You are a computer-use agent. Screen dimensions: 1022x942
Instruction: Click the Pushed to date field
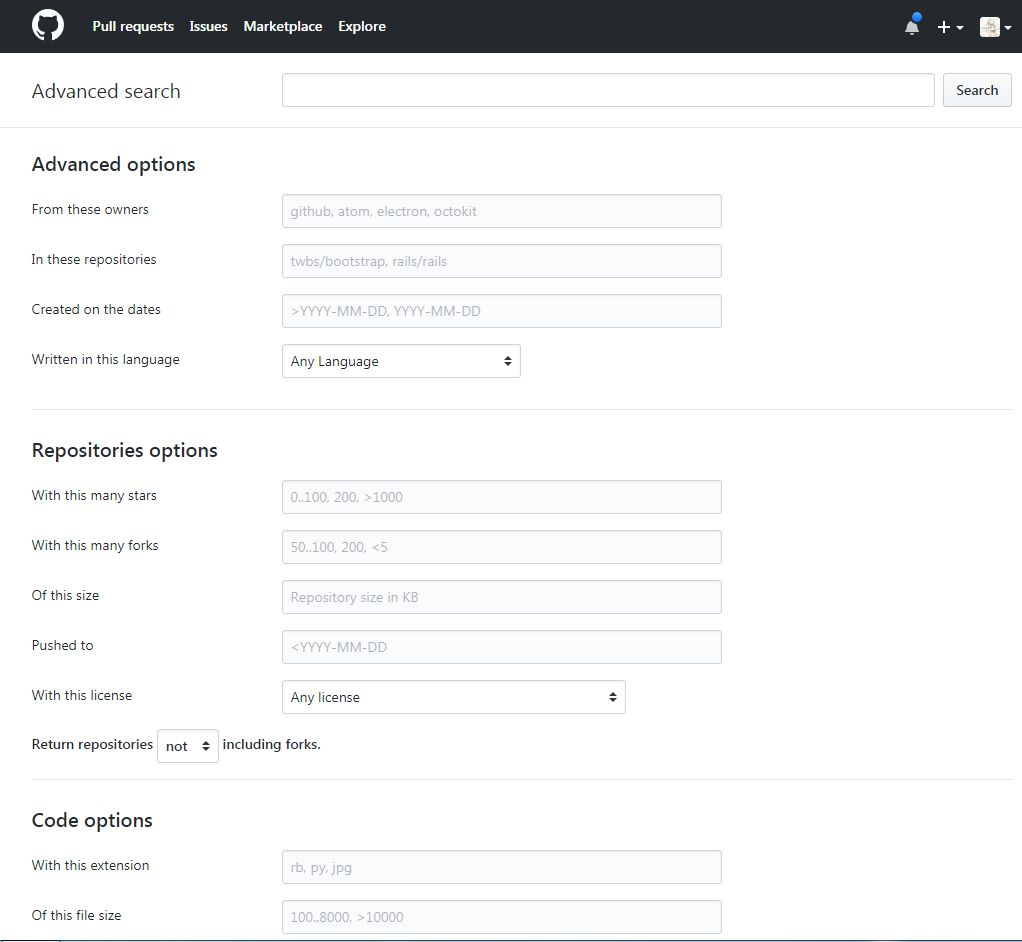tap(502, 647)
